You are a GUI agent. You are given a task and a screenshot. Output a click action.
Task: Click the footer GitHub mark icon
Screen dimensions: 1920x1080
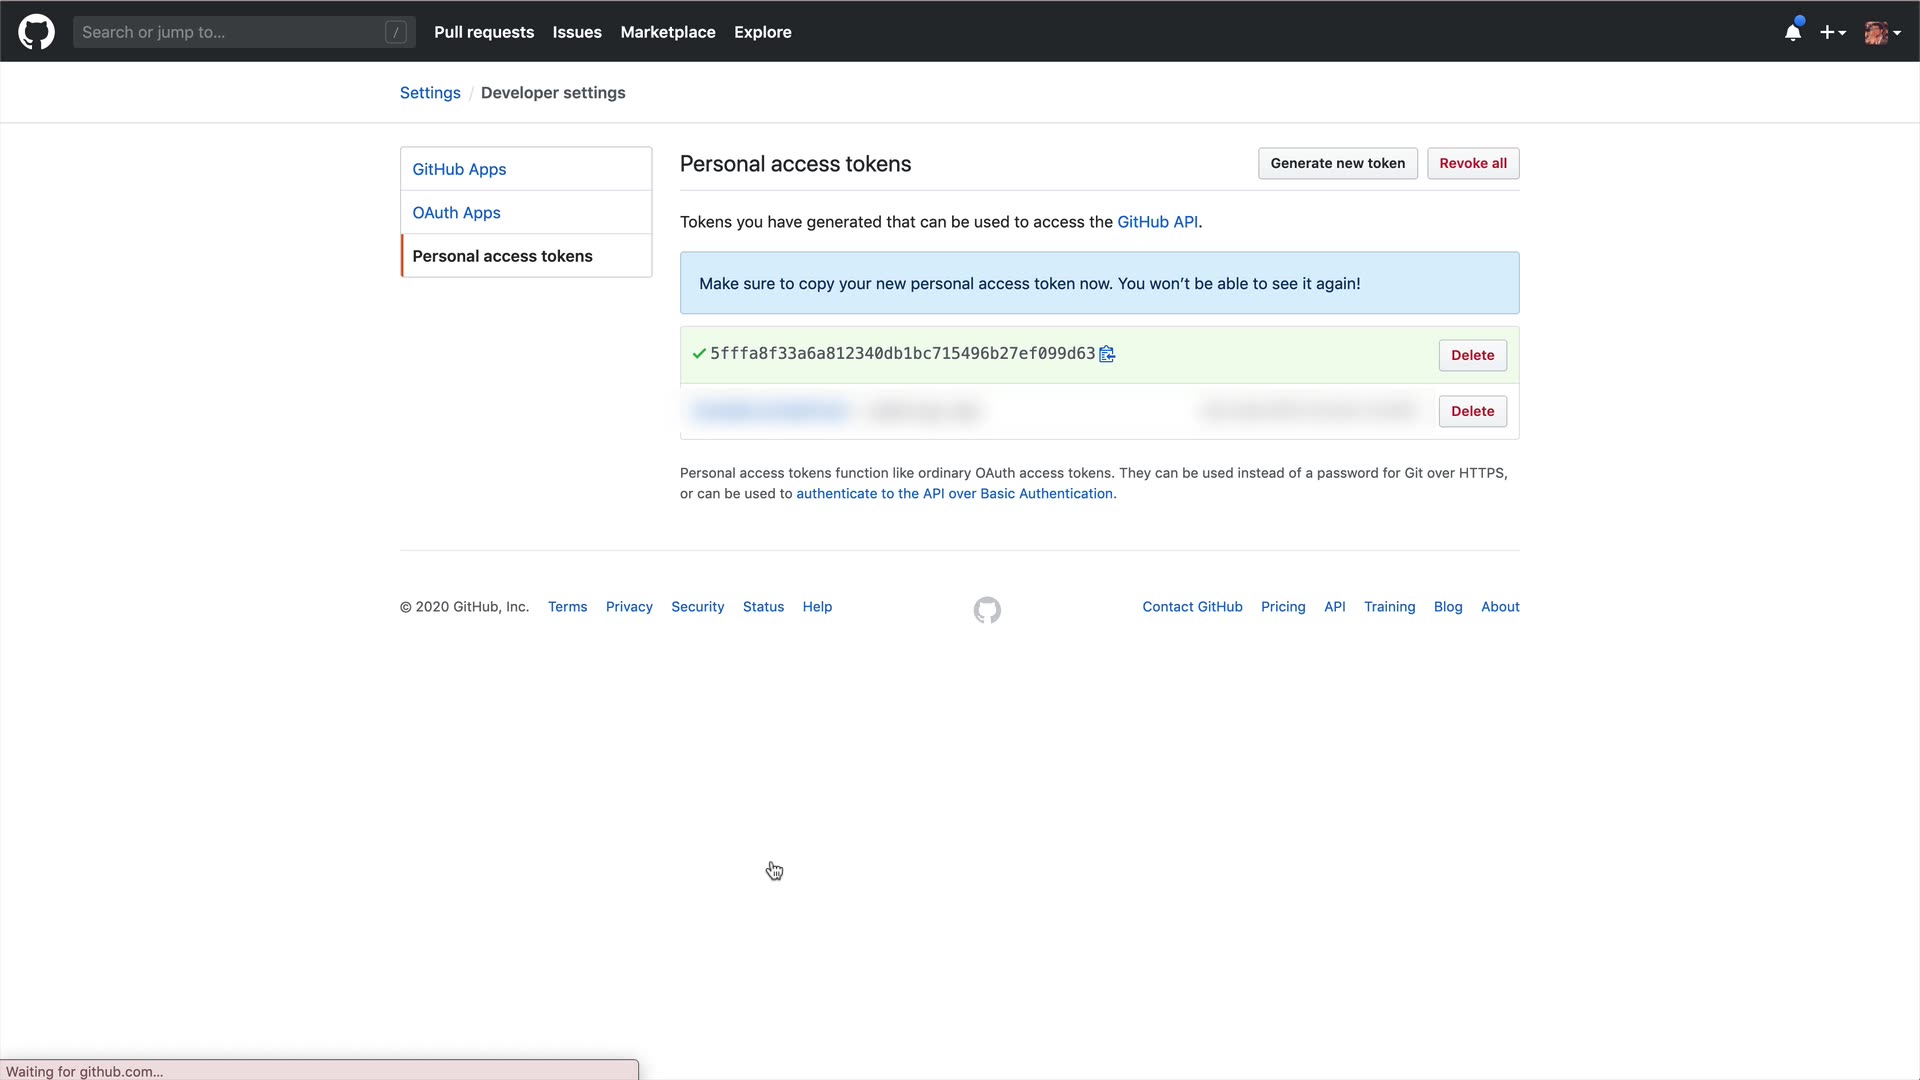tap(987, 610)
